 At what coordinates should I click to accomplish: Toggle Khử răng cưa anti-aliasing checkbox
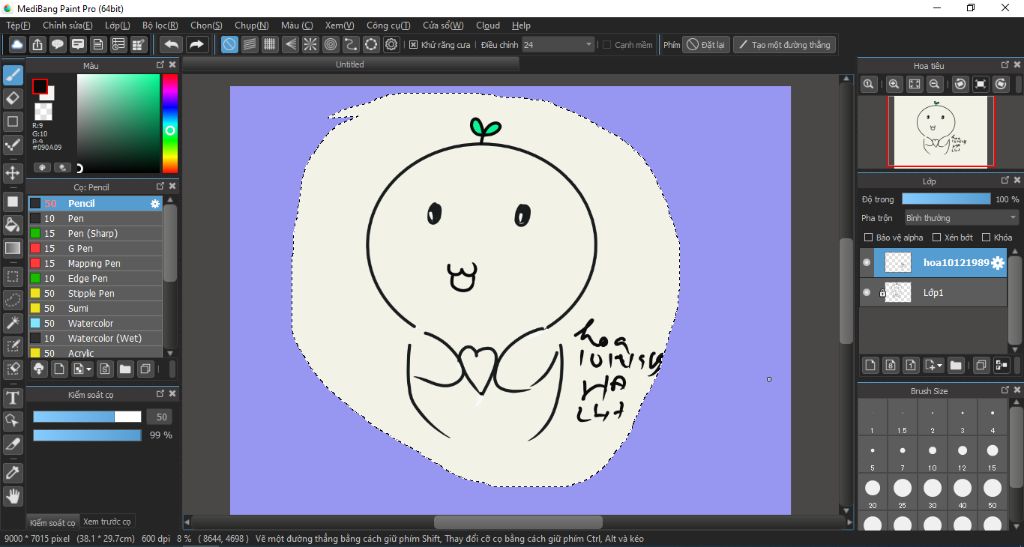tap(413, 45)
